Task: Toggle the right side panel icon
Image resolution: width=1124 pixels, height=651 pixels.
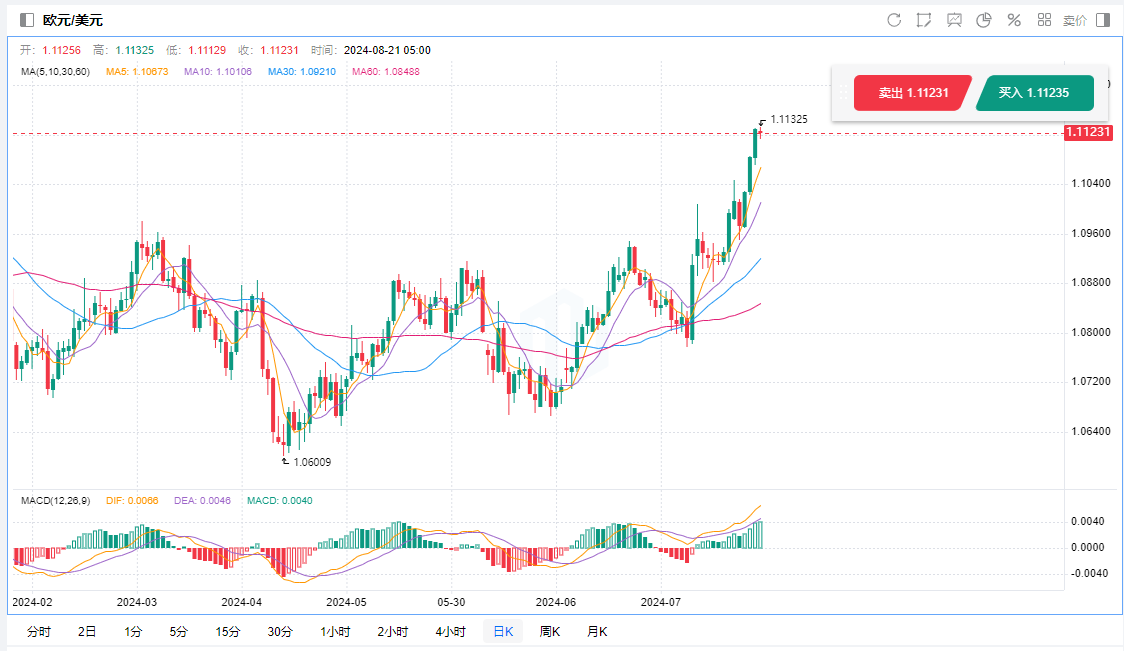Action: (1103, 20)
